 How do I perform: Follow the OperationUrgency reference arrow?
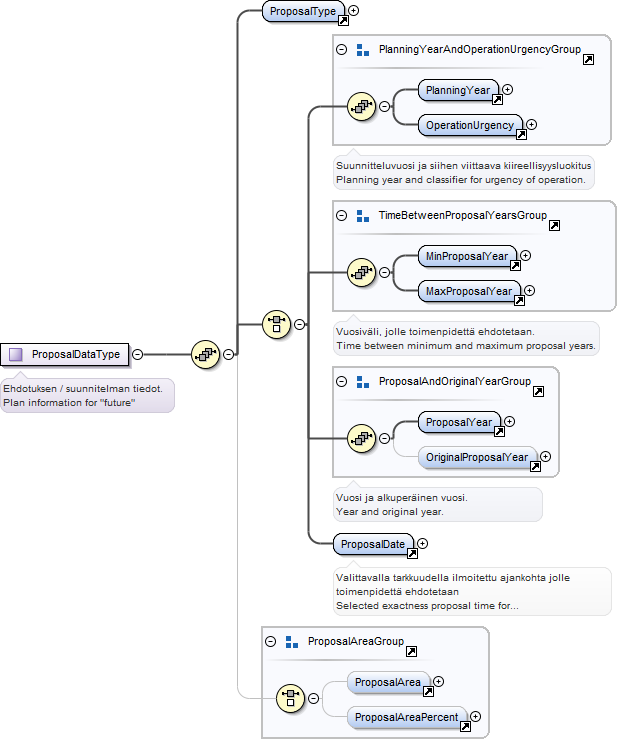[x=521, y=135]
